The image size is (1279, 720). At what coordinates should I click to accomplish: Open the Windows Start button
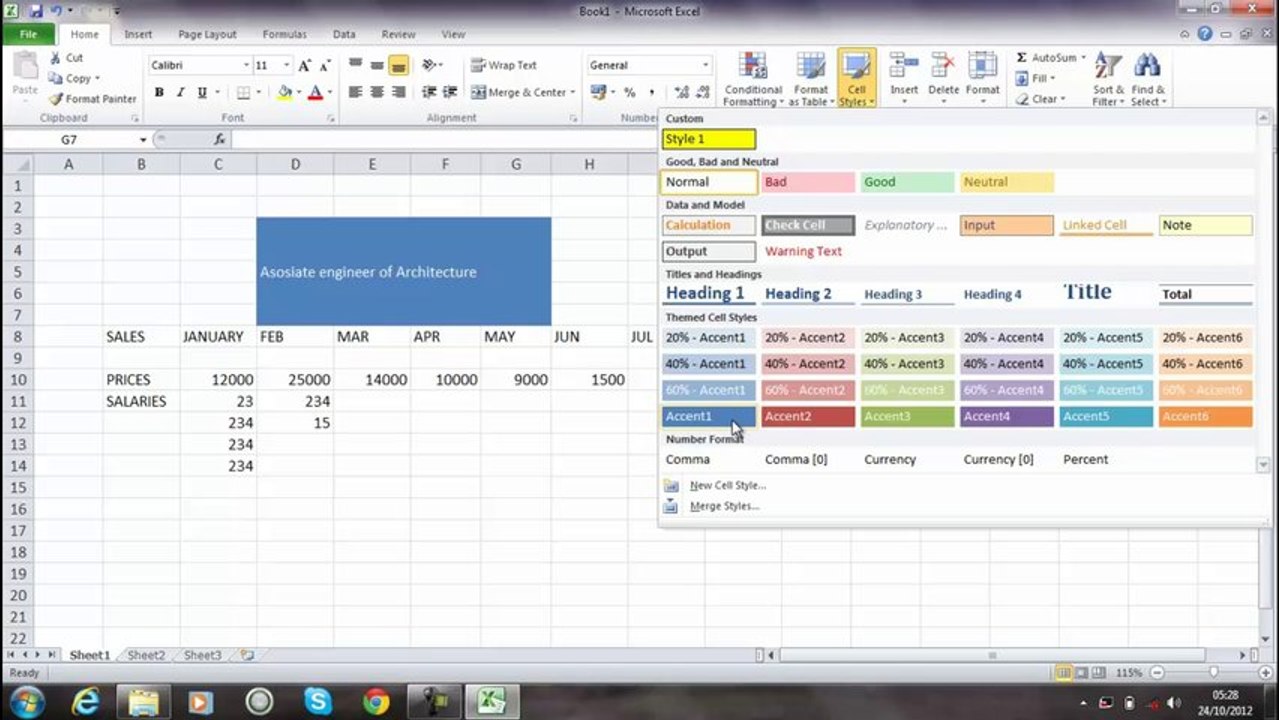tap(27, 701)
